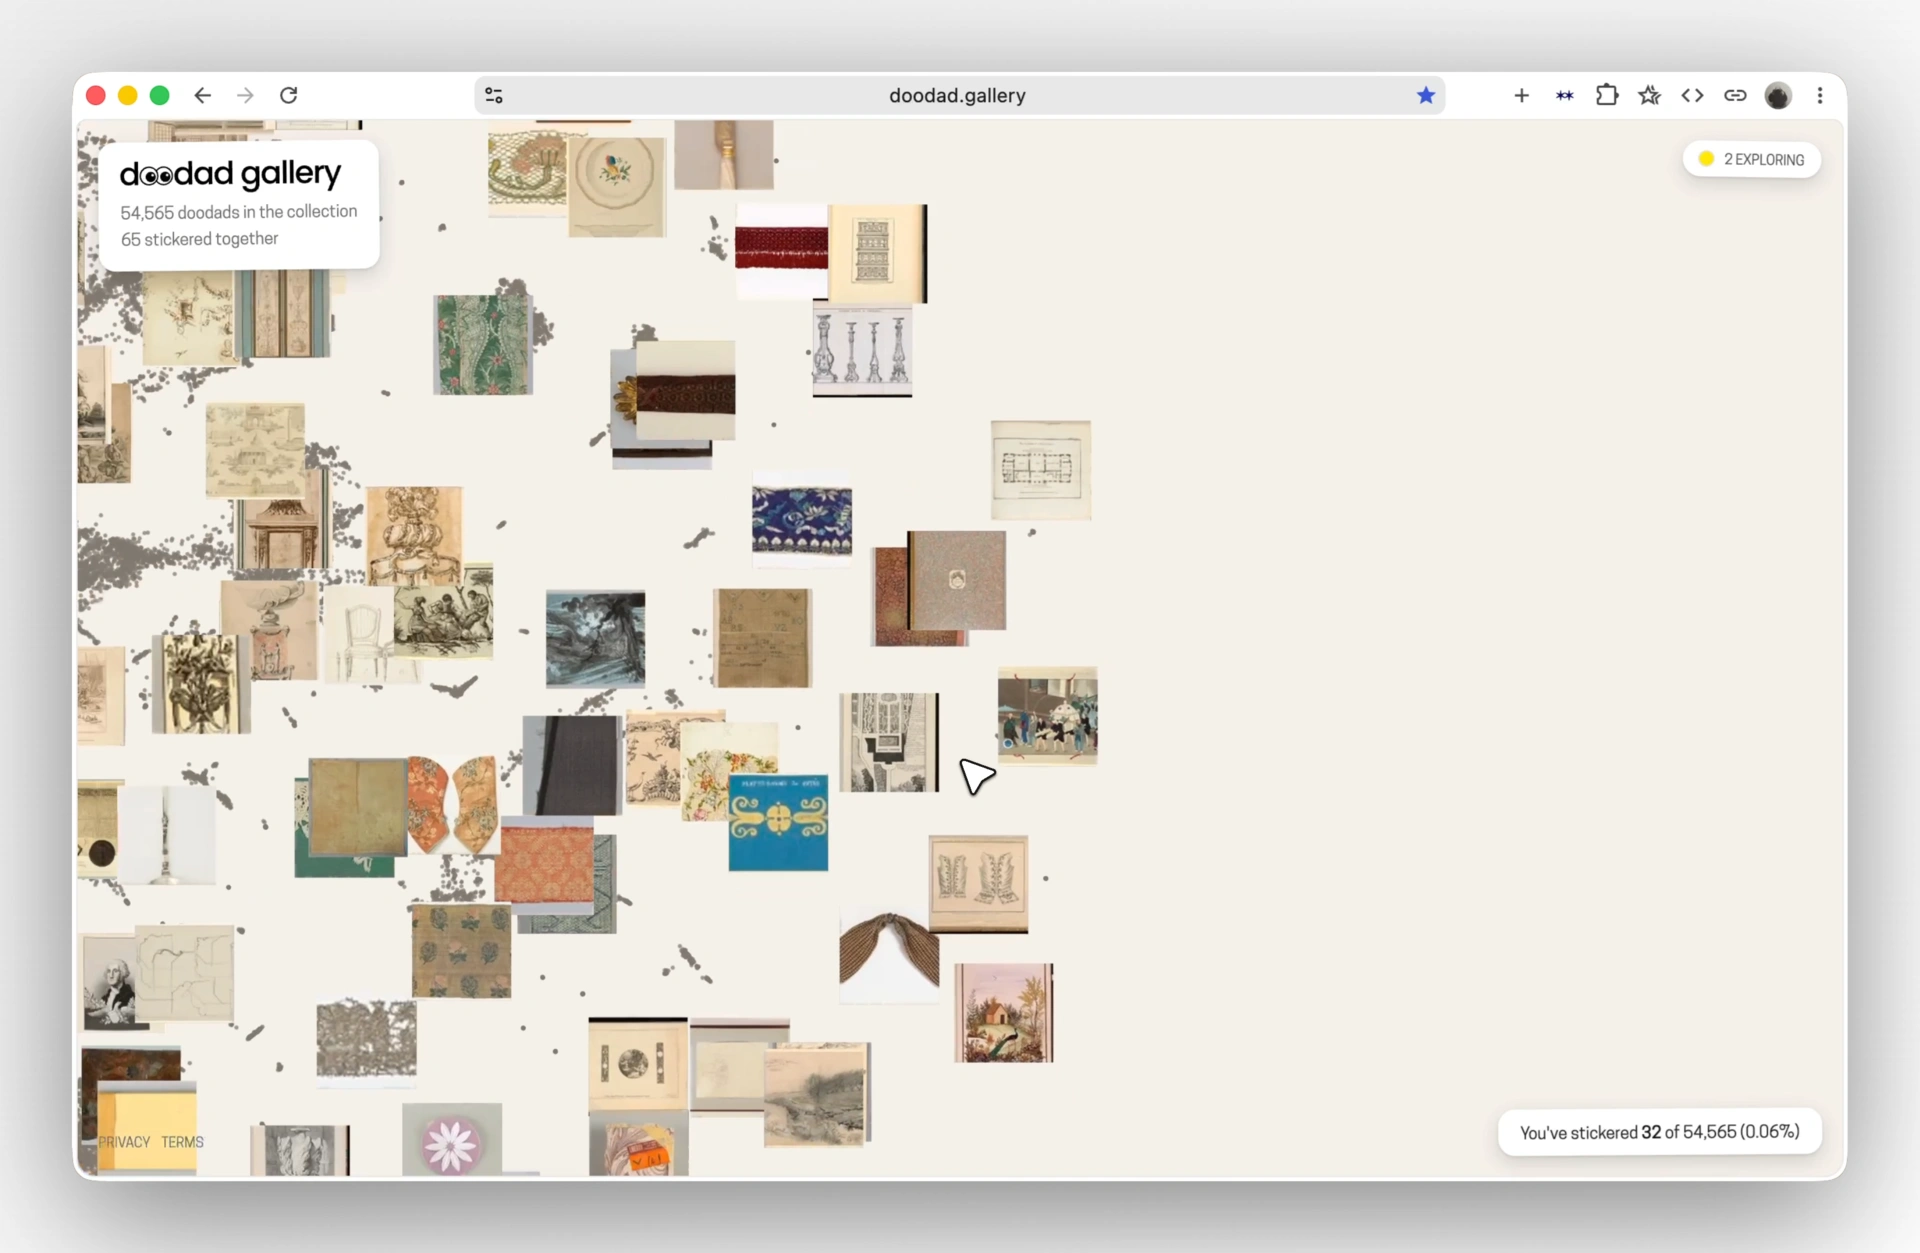This screenshot has width=1920, height=1253.
Task: Select the four candlesticks engraving thumbnail
Action: coord(862,349)
